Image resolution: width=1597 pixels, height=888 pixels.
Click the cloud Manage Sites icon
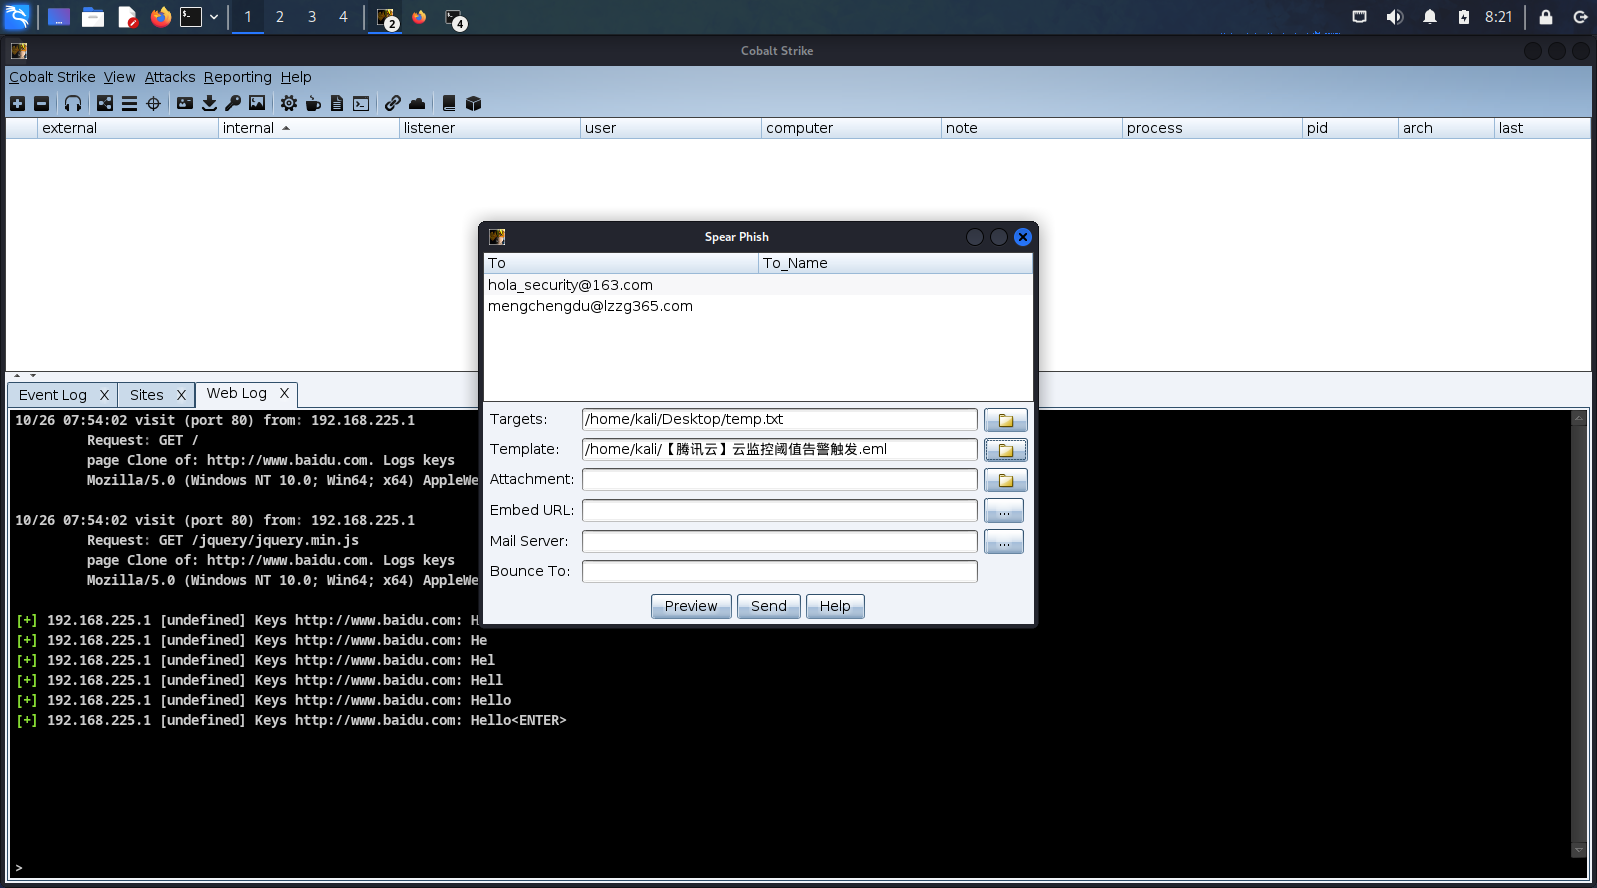417,103
